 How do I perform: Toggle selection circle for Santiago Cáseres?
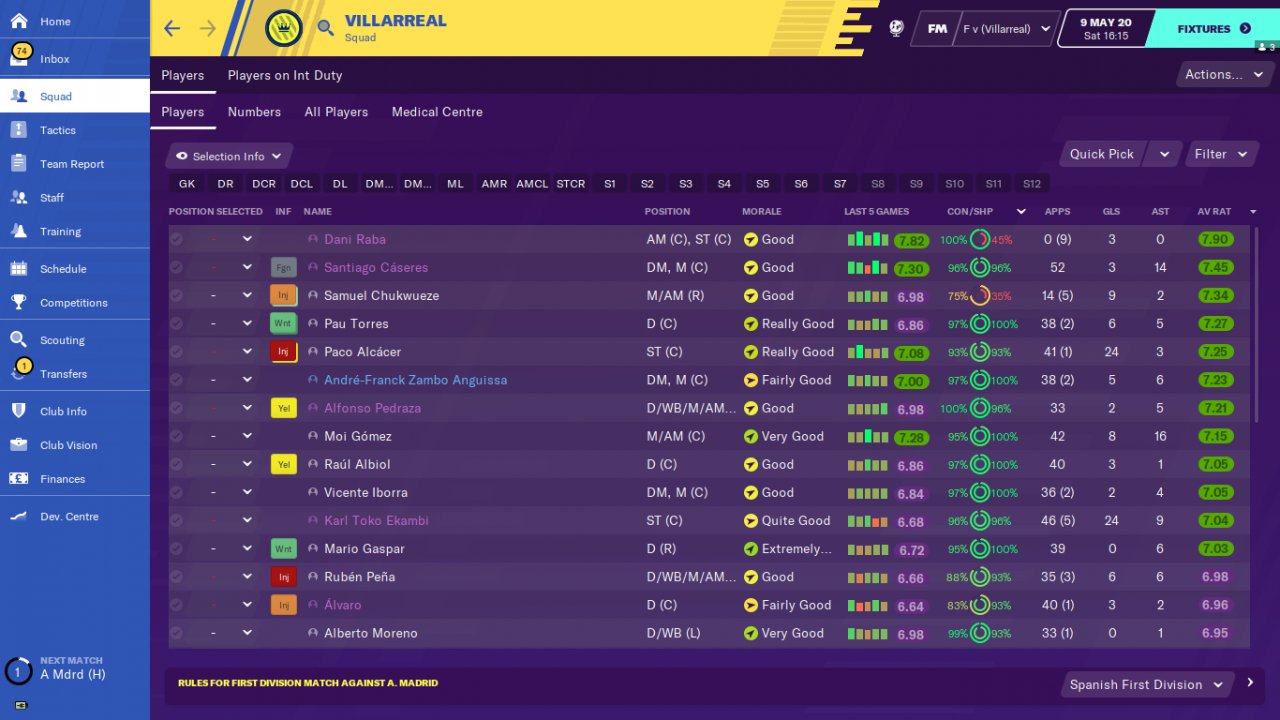pos(177,268)
